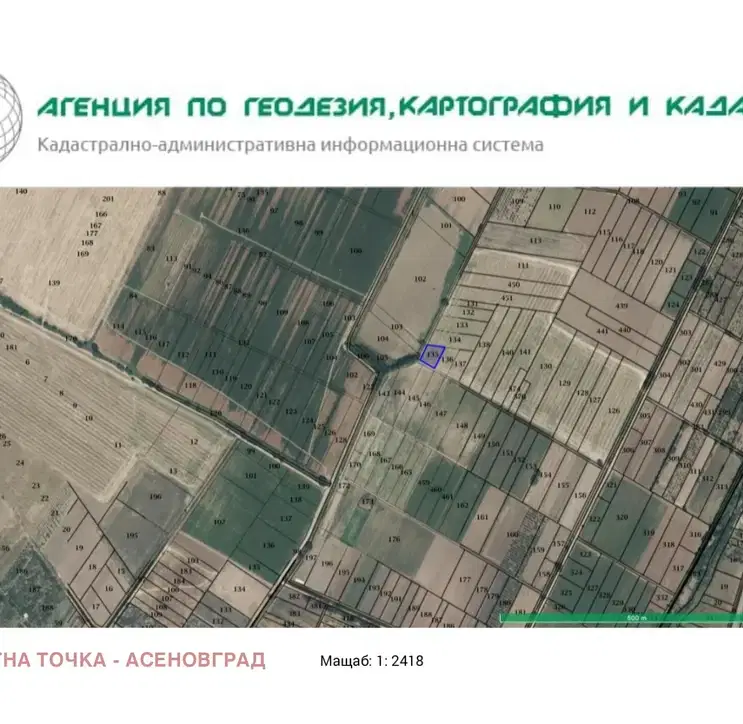Select parcel labeled 320

tap(622, 517)
